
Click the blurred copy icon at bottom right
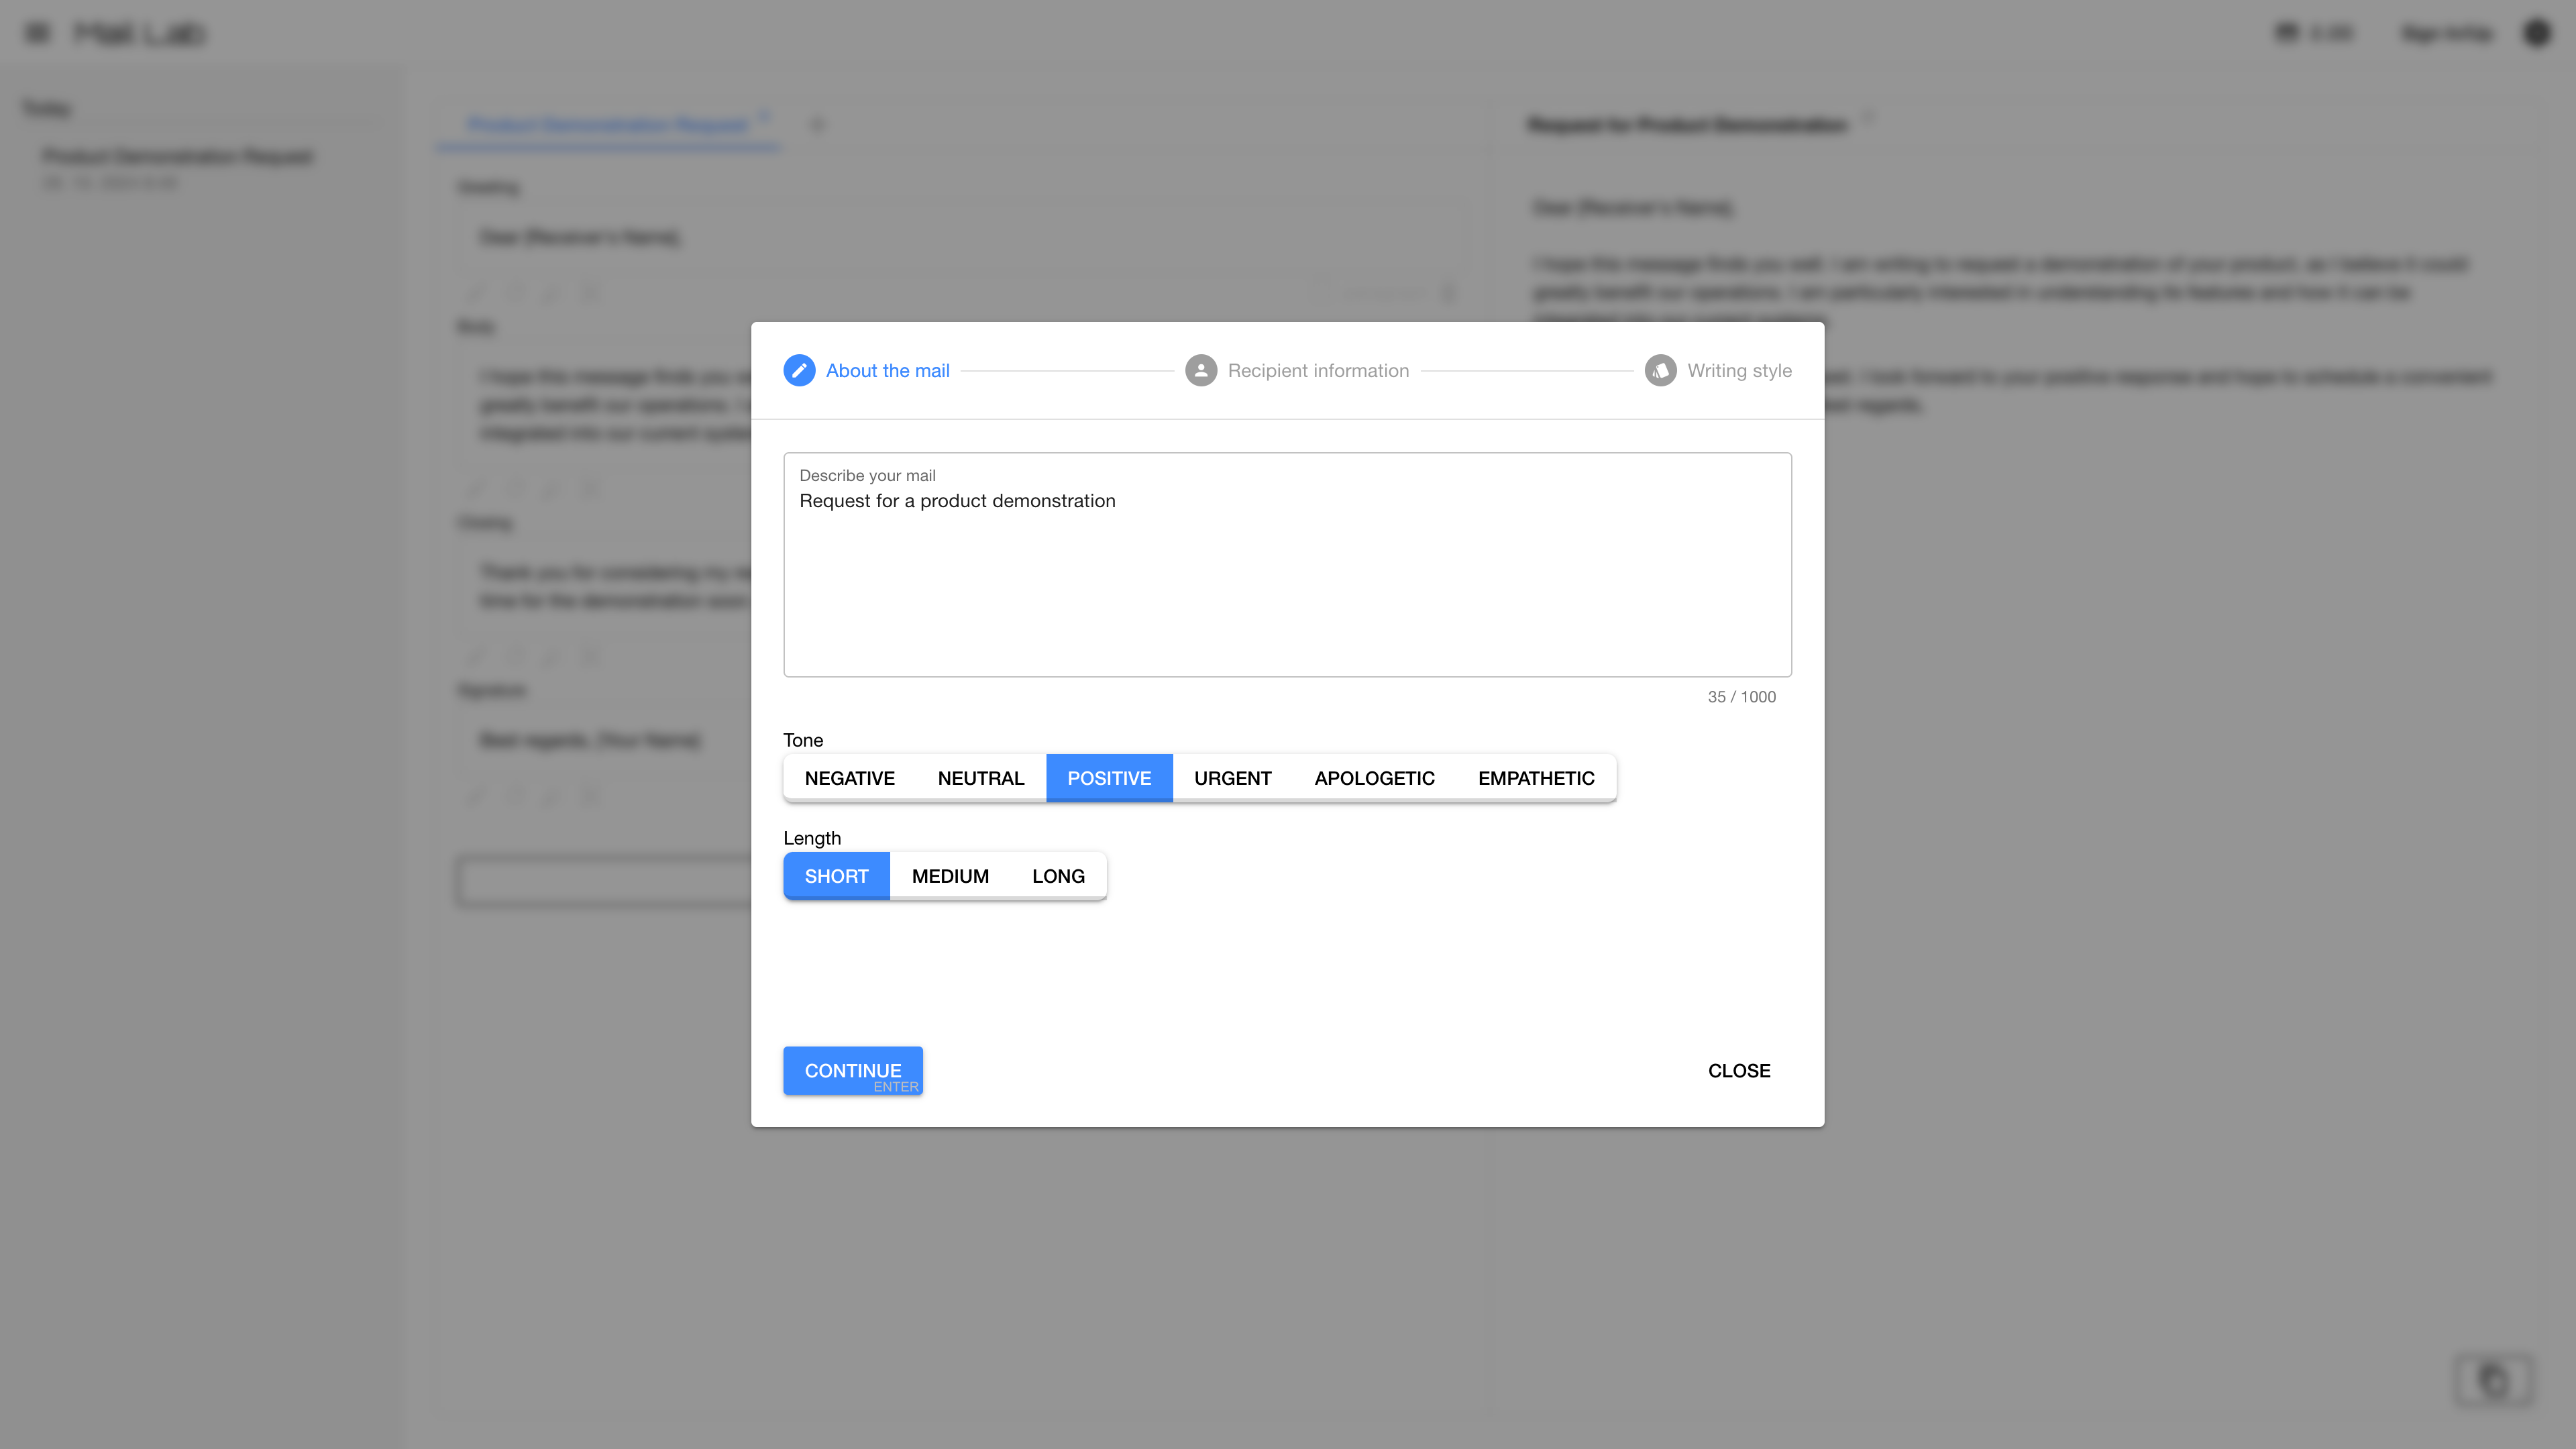pos(2494,1381)
